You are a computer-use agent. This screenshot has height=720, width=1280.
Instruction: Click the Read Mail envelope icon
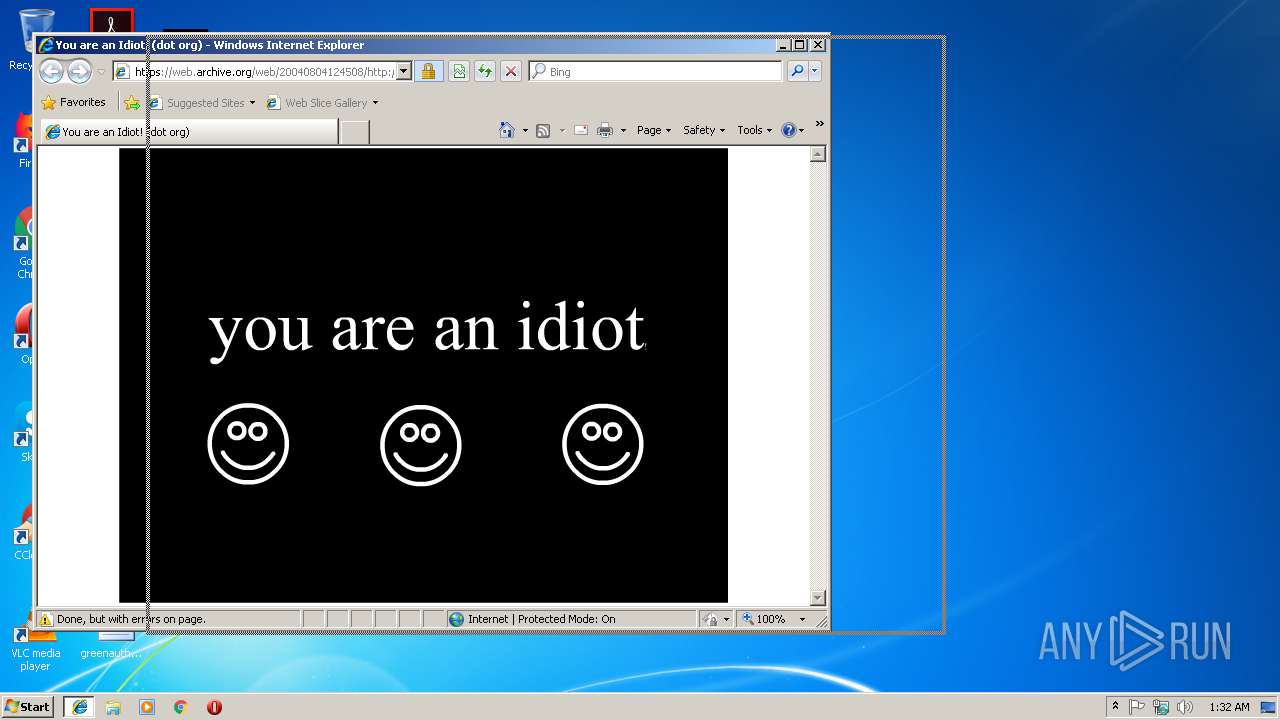(x=580, y=130)
